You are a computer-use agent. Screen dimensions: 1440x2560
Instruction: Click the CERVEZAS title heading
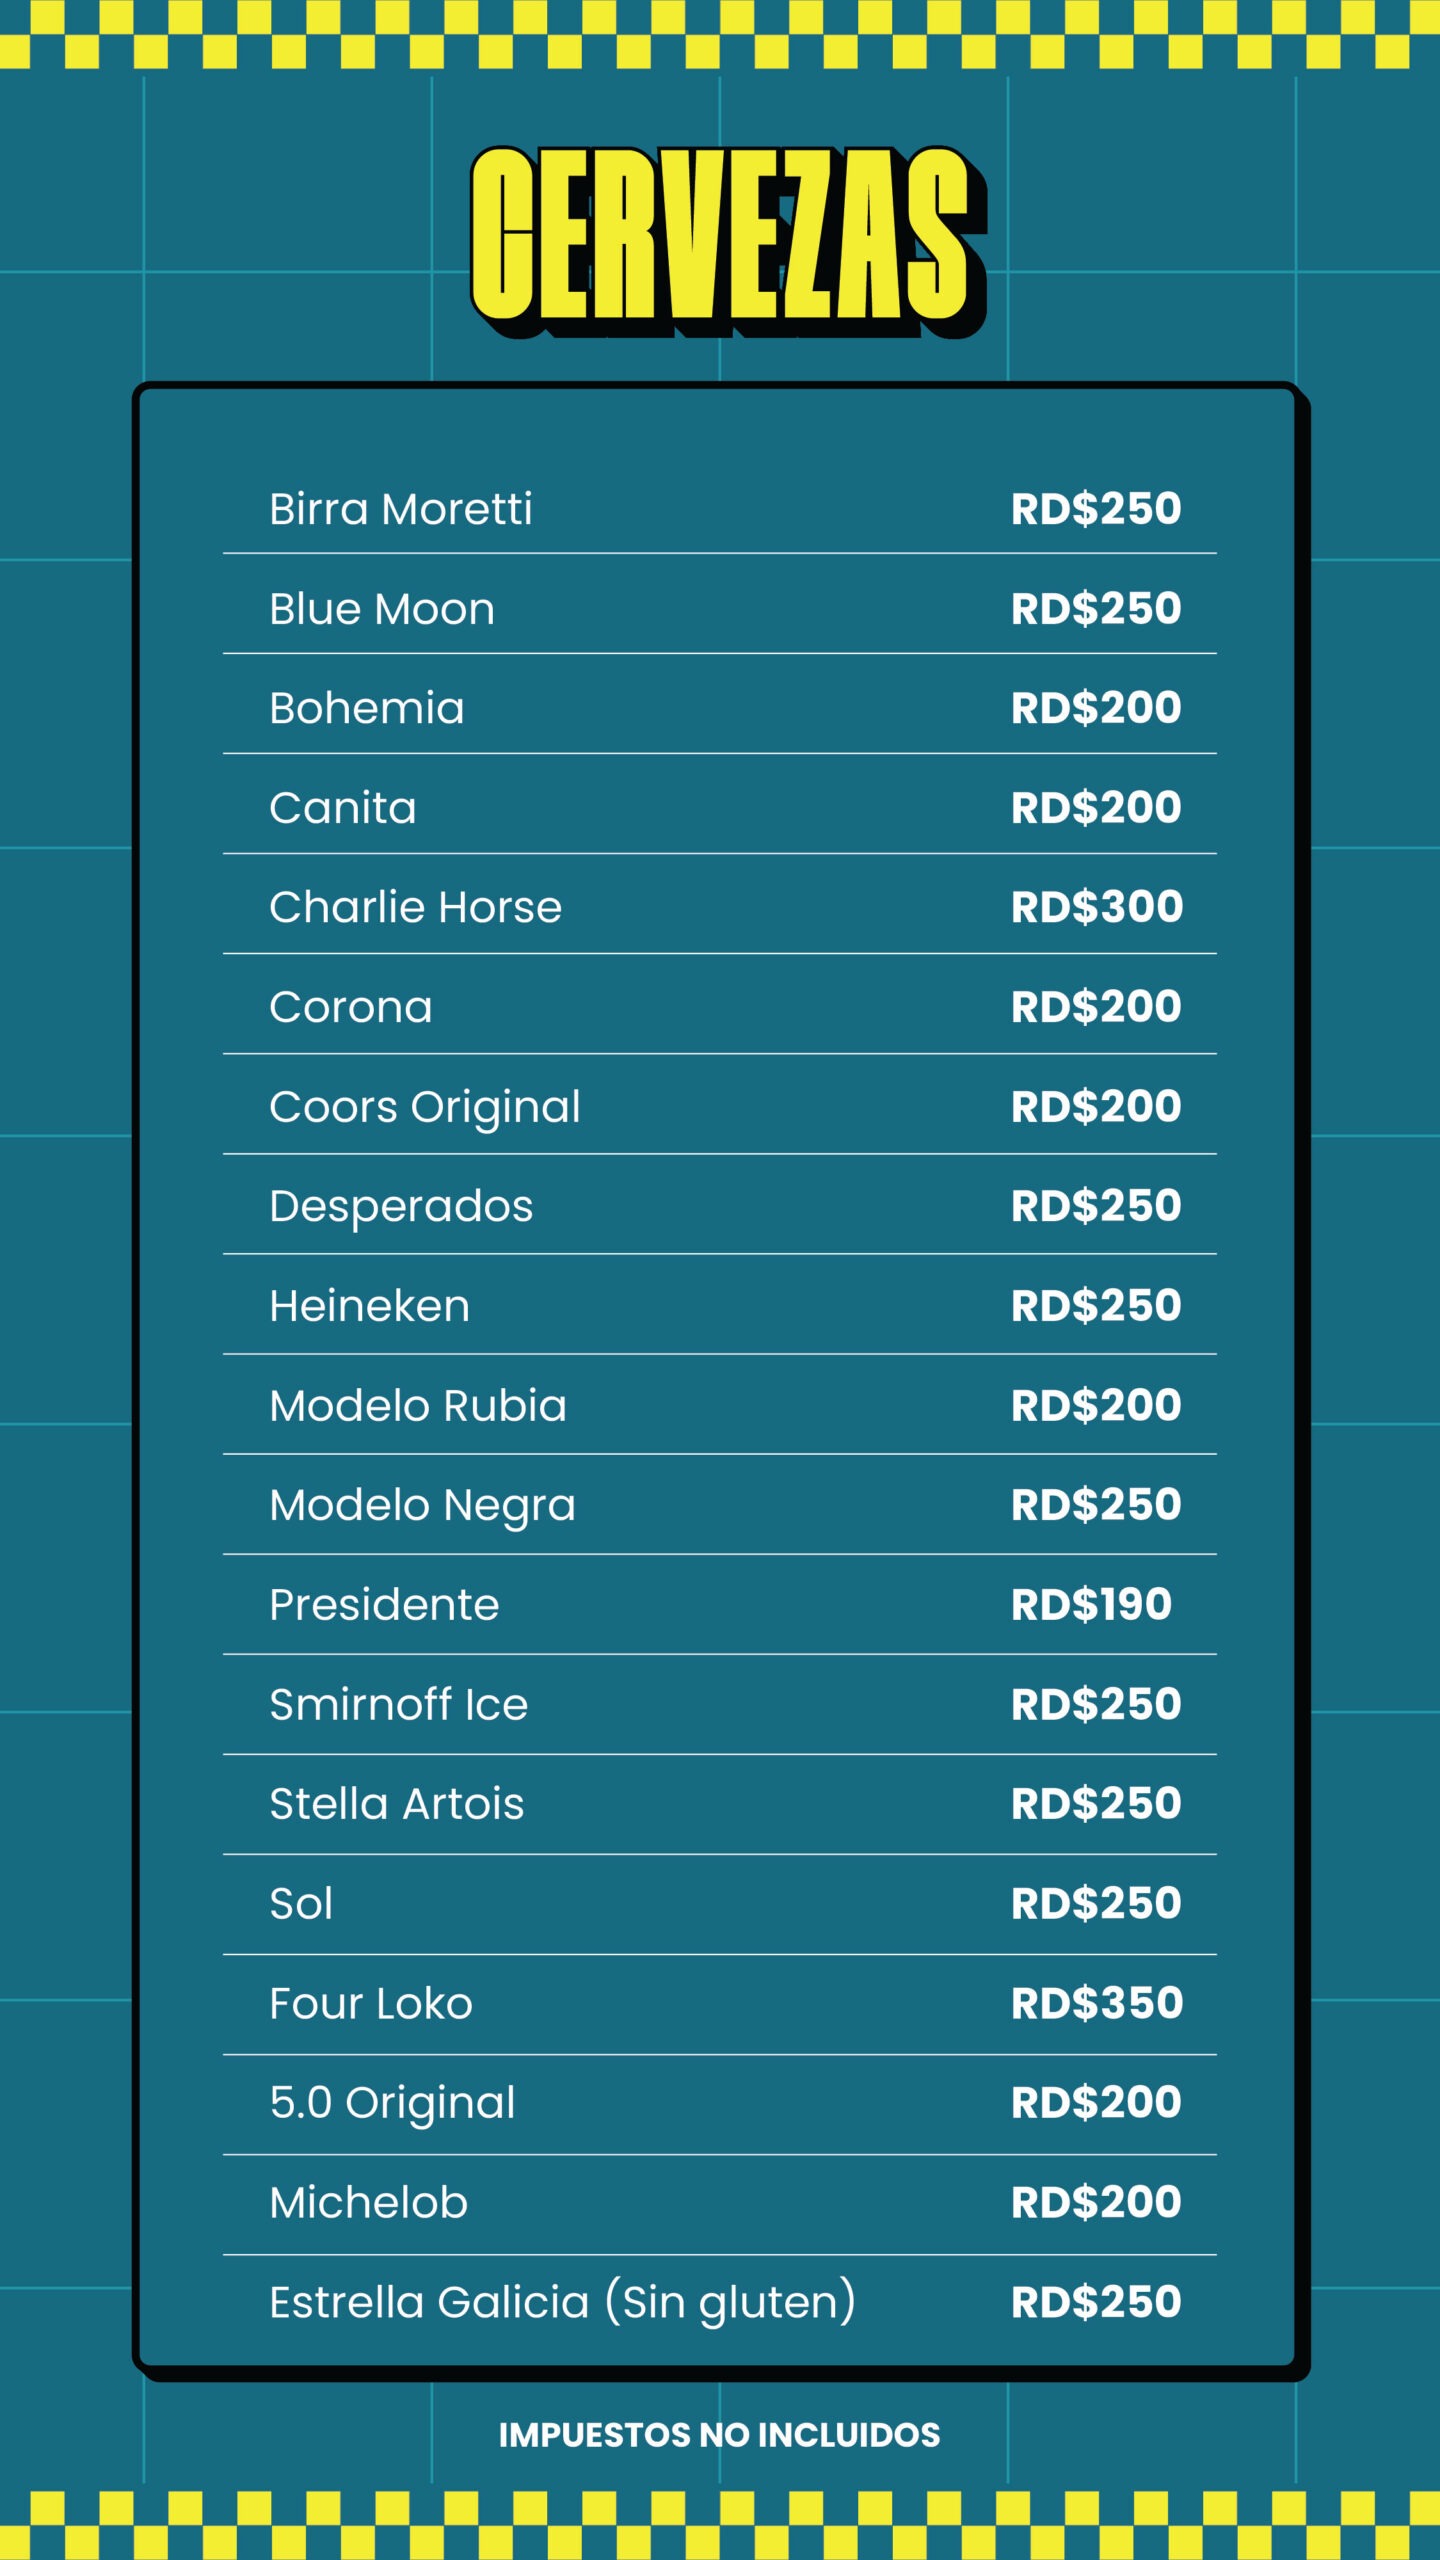[x=728, y=241]
